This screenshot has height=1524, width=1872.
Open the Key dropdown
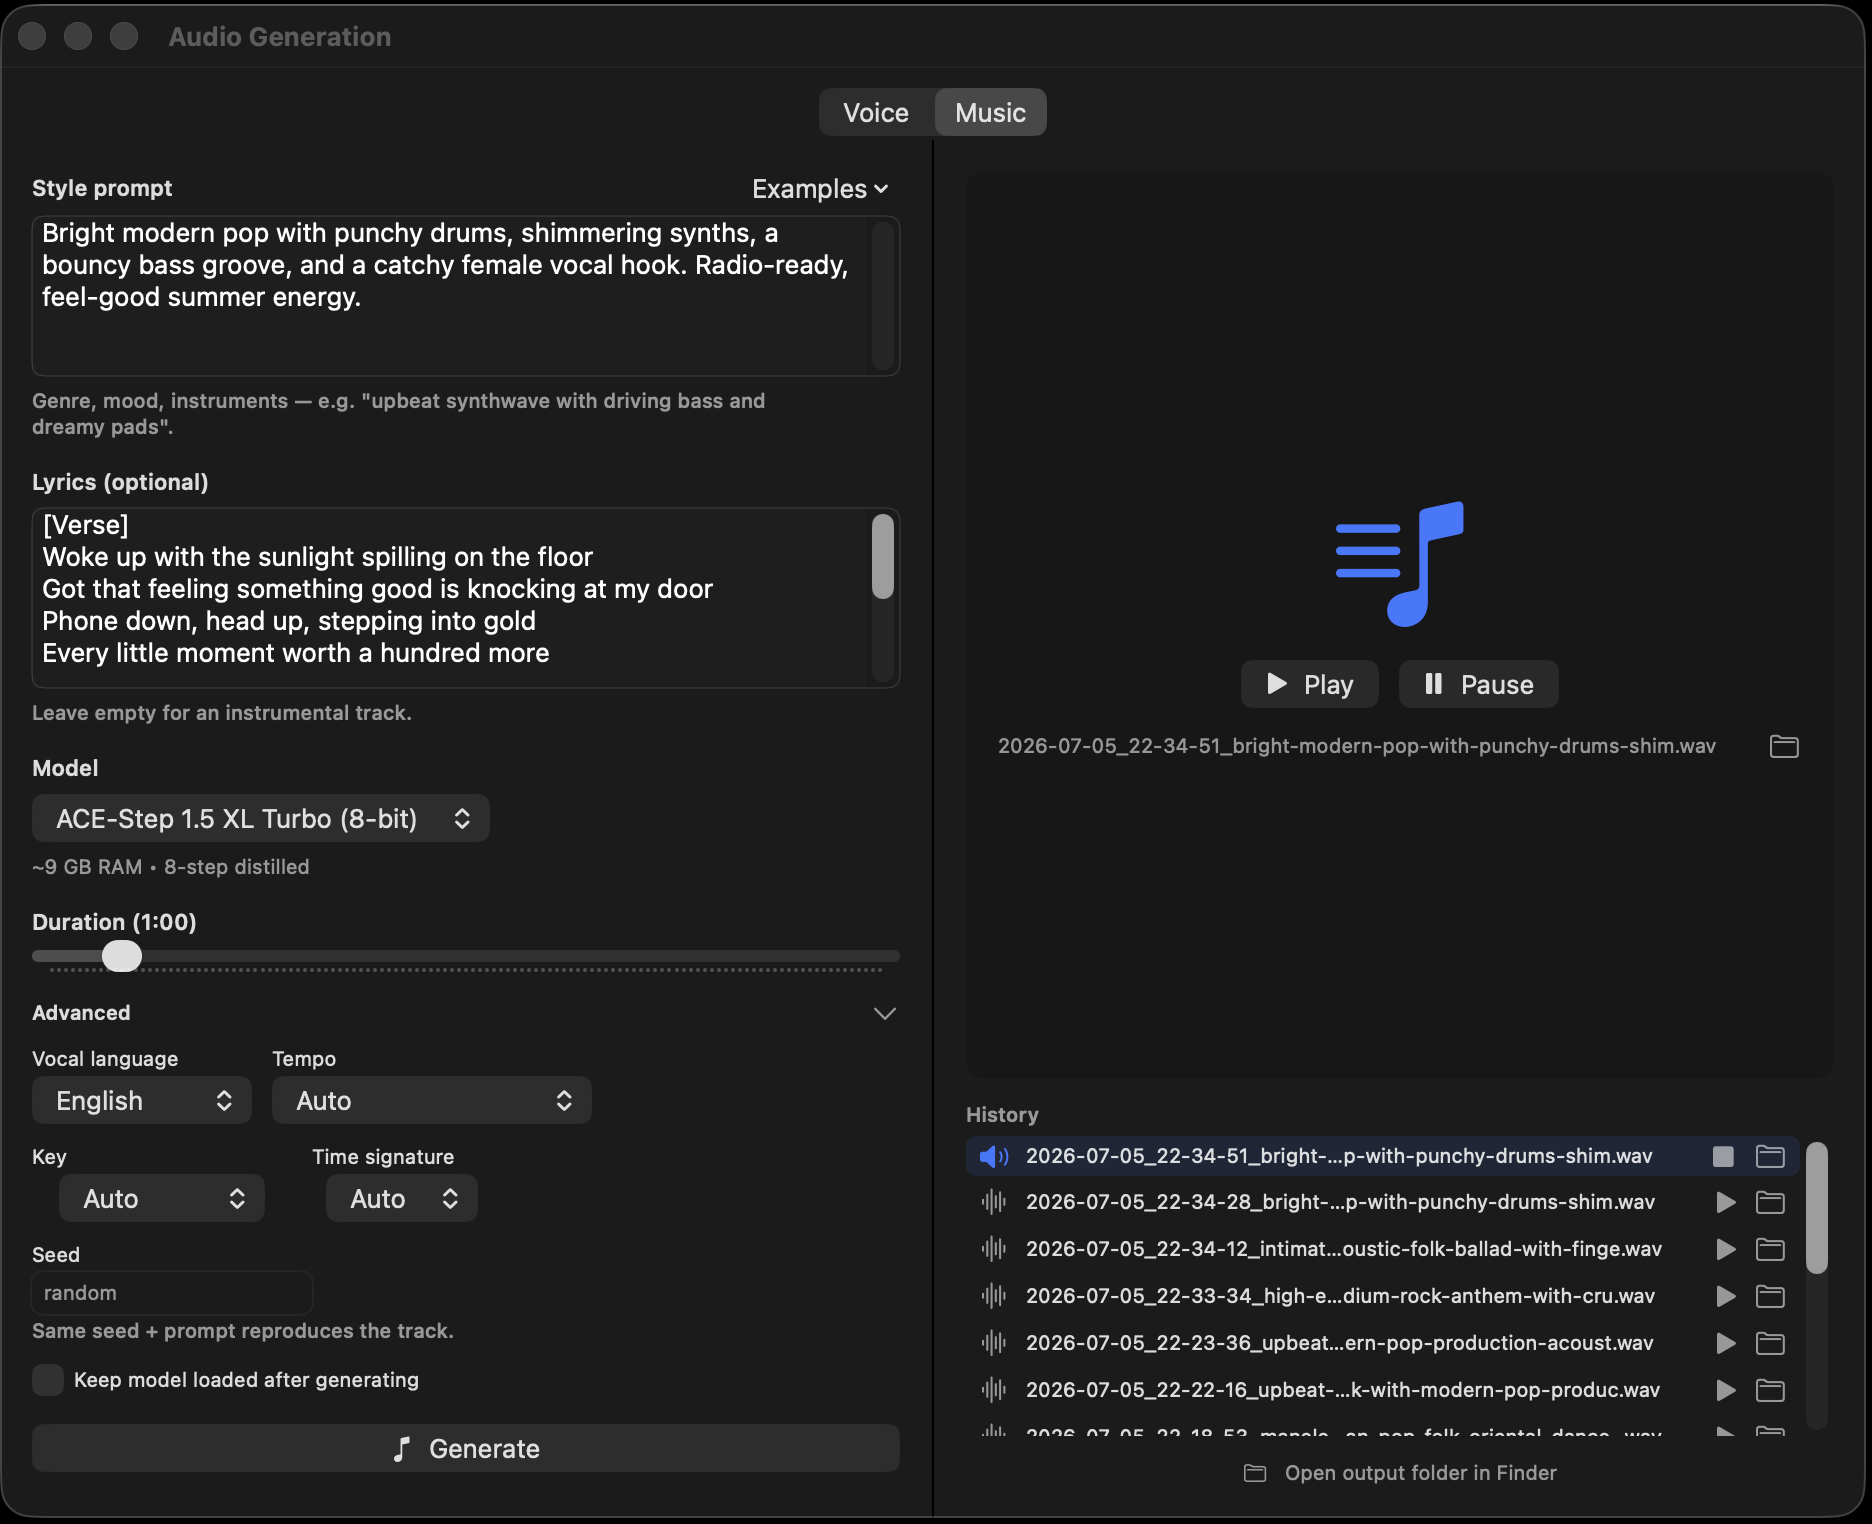coord(162,1198)
